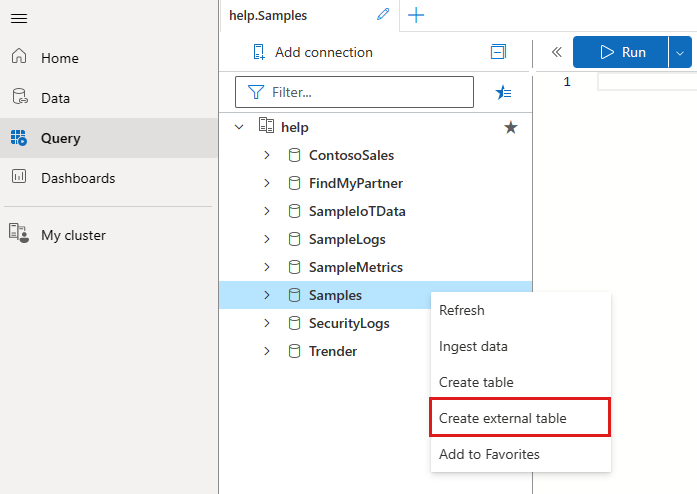Click Add connection button

313,52
